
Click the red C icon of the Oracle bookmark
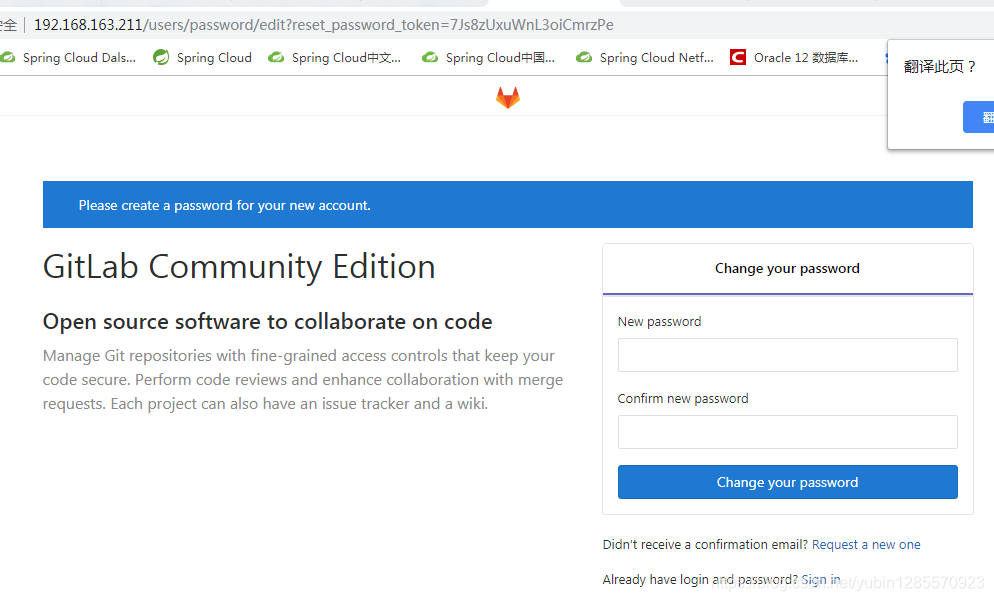coord(737,58)
